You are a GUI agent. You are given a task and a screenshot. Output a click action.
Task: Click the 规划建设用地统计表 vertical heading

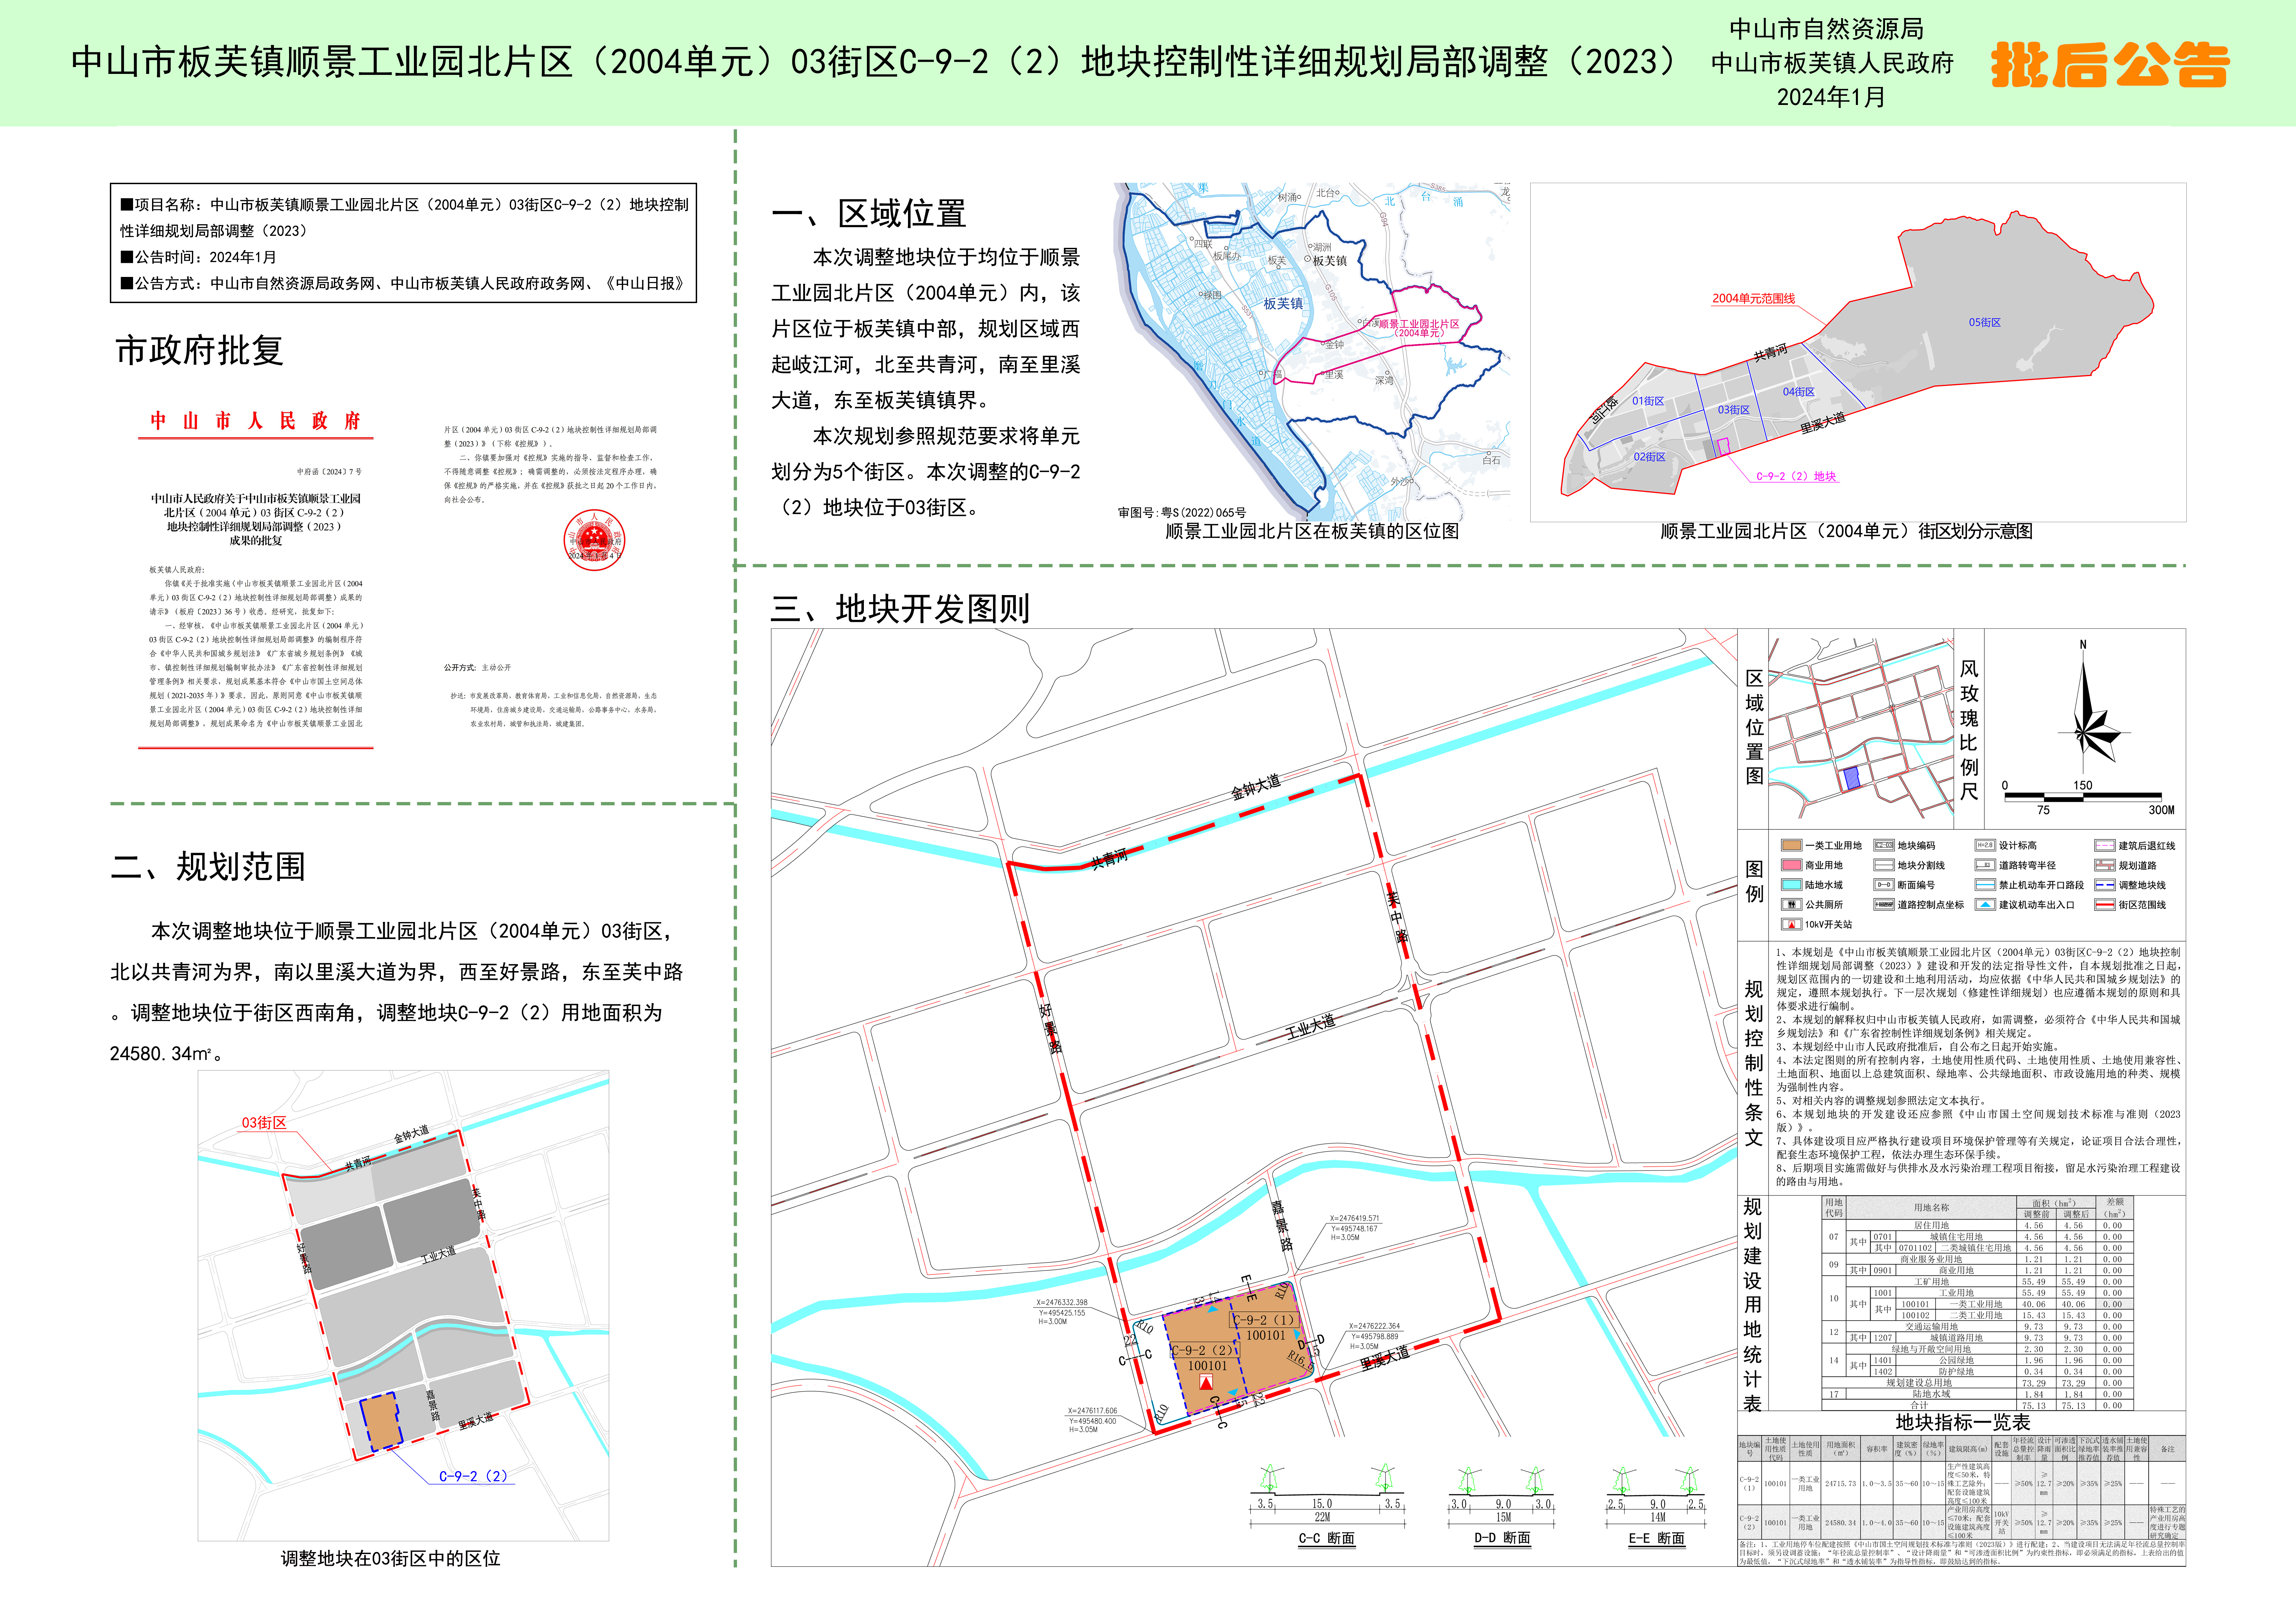1753,1305
